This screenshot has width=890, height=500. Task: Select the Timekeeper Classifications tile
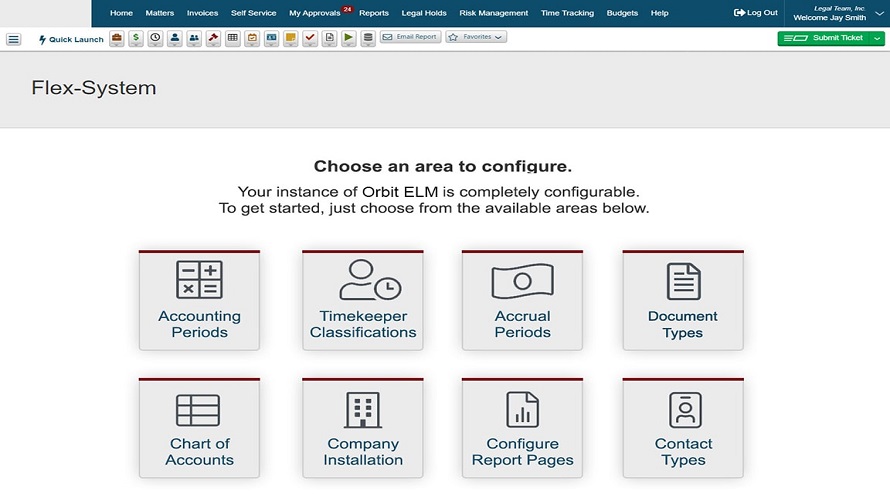363,300
